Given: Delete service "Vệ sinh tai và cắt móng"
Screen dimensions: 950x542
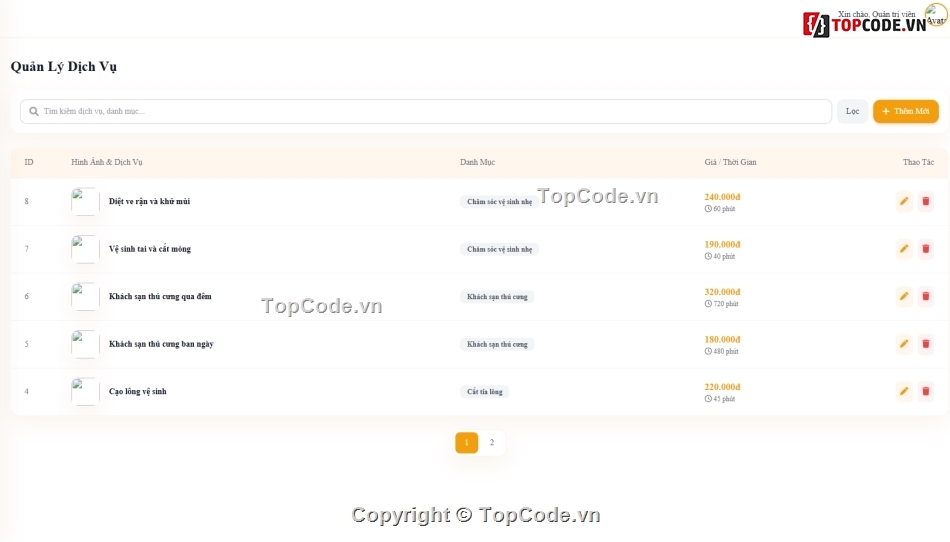Looking at the screenshot, I should tap(926, 249).
